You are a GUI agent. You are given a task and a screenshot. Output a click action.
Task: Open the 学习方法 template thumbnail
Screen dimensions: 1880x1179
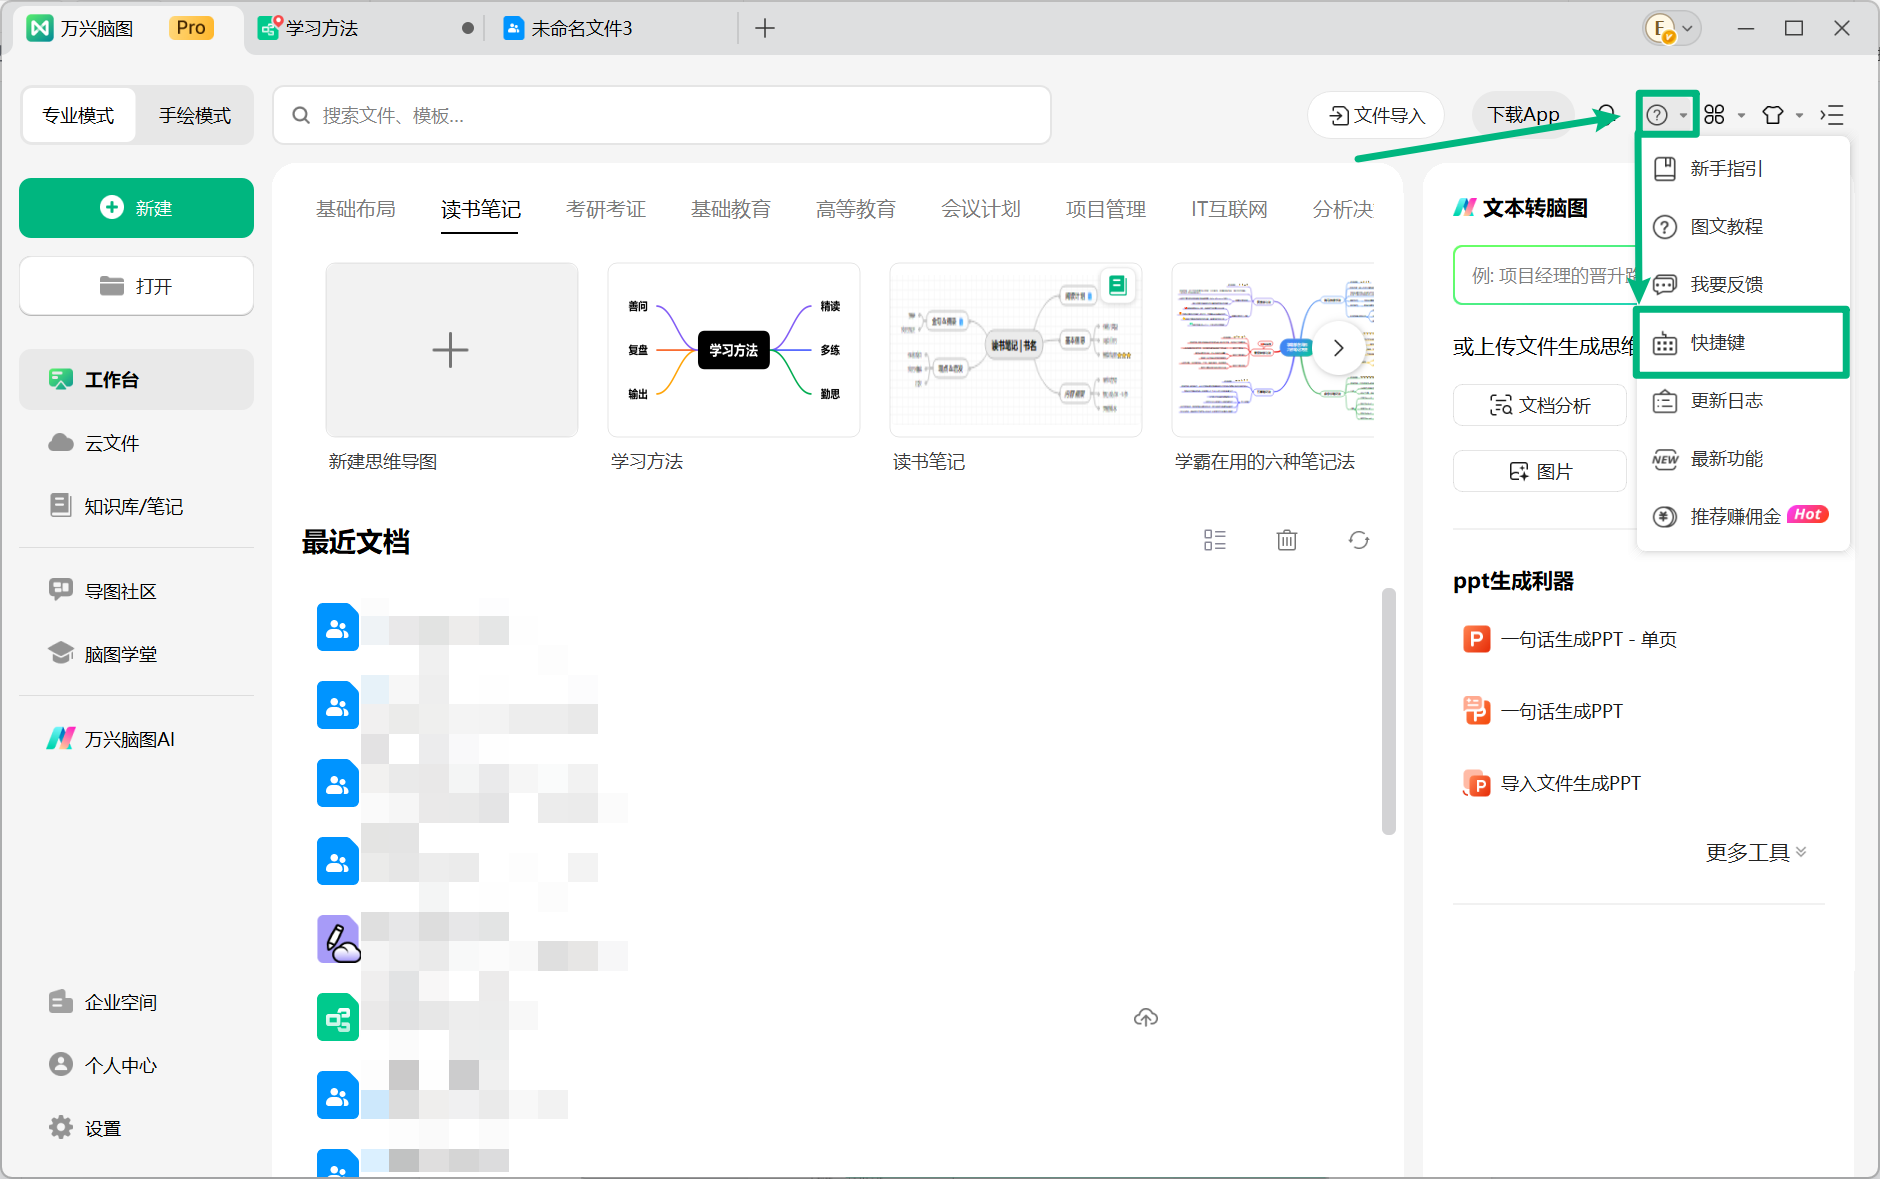[x=734, y=350]
